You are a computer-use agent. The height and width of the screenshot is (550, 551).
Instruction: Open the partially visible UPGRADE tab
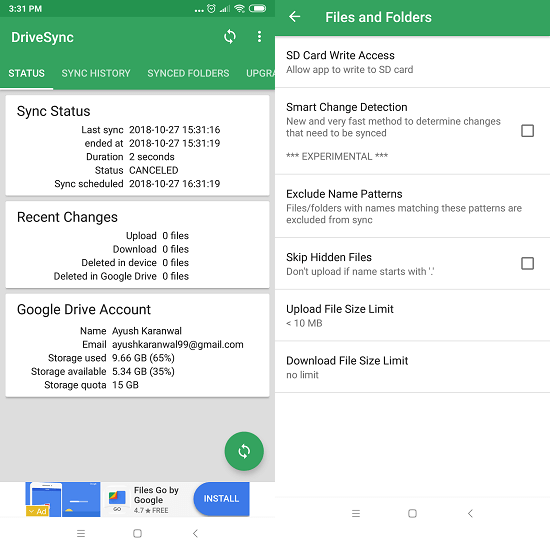[260, 73]
